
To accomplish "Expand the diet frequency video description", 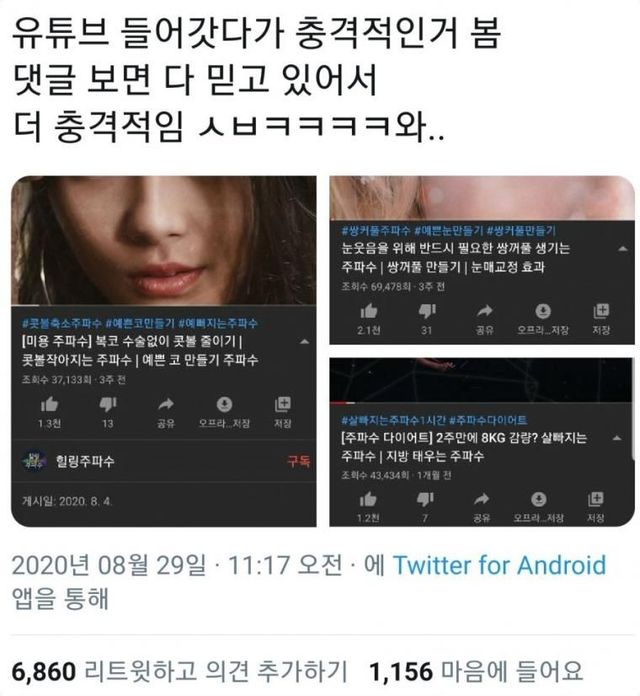I will (616, 439).
